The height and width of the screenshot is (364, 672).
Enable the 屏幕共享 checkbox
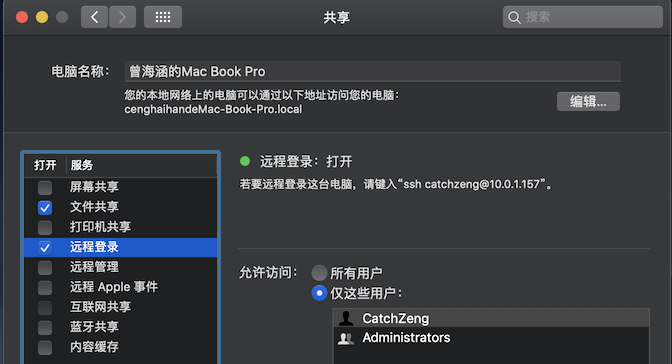point(45,187)
